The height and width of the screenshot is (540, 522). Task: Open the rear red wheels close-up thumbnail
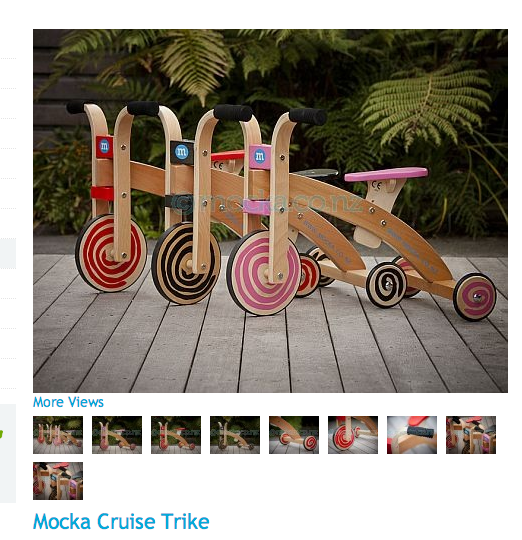pos(294,435)
